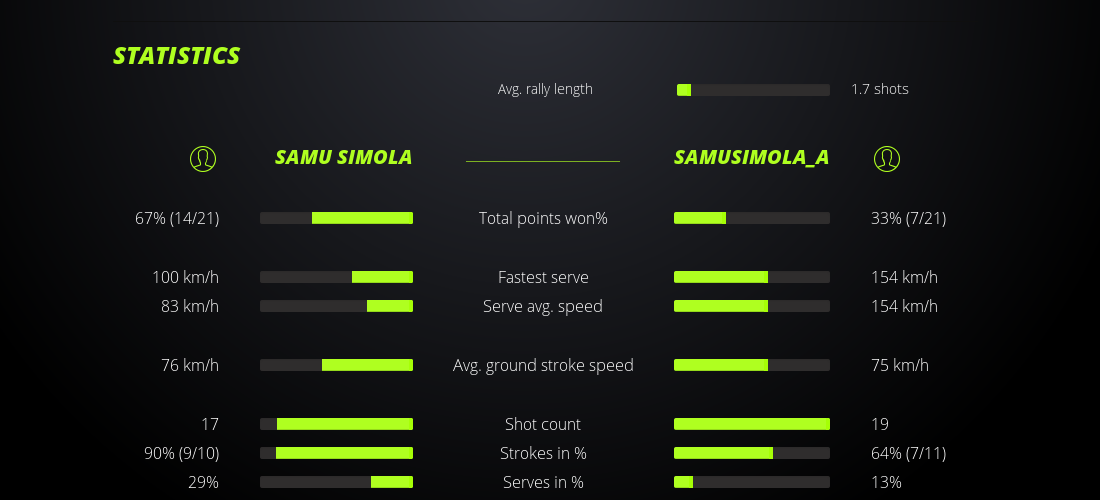Click the 1.7 shots value
Image resolution: width=1100 pixels, height=500 pixels.
(880, 89)
